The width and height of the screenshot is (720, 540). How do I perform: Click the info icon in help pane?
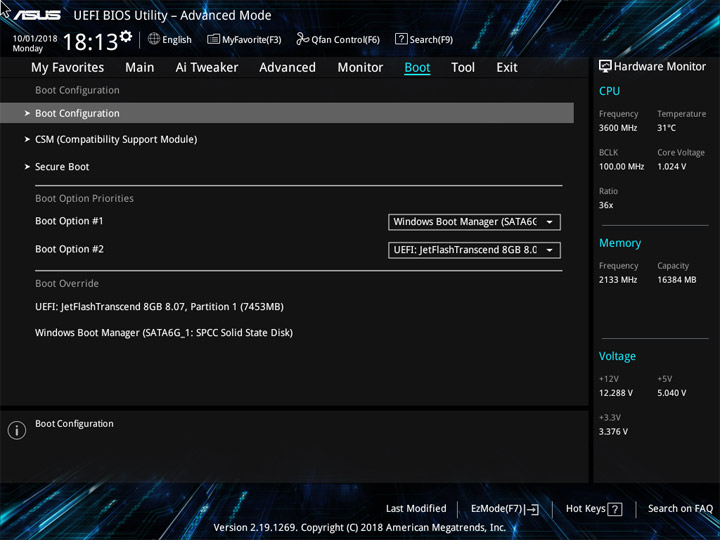point(17,430)
